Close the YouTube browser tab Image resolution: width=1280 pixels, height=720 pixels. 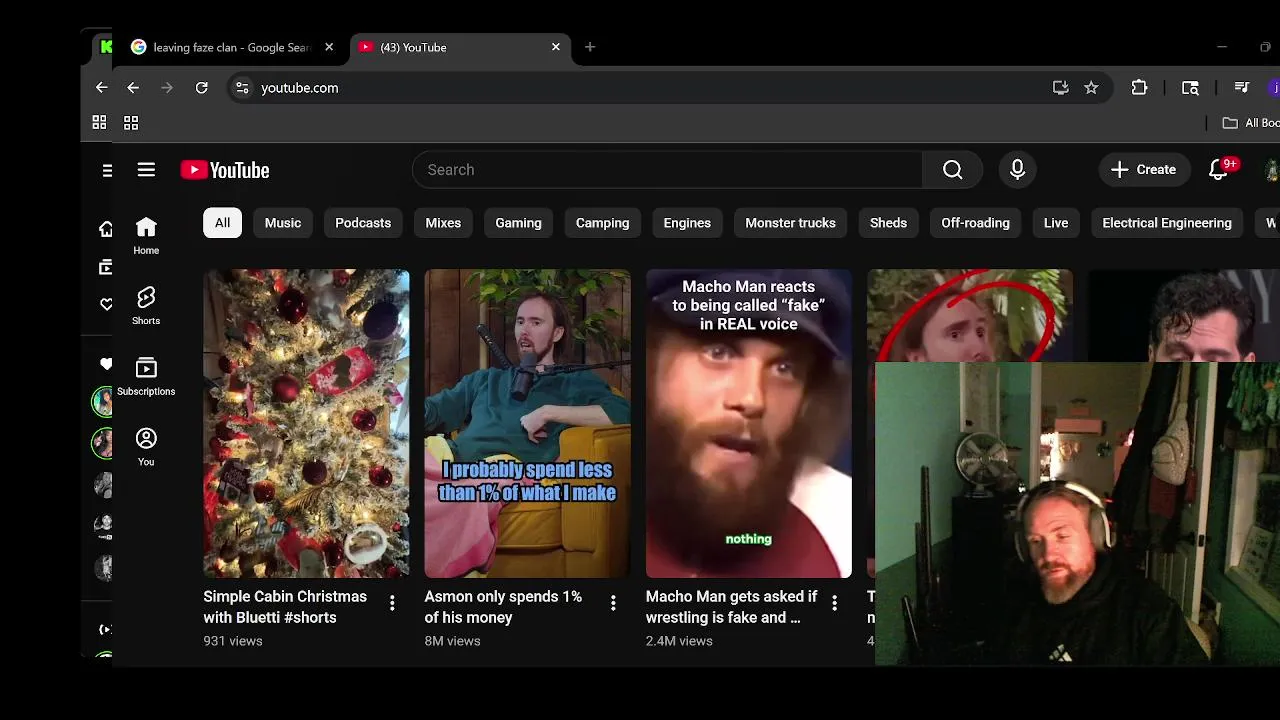(x=556, y=47)
